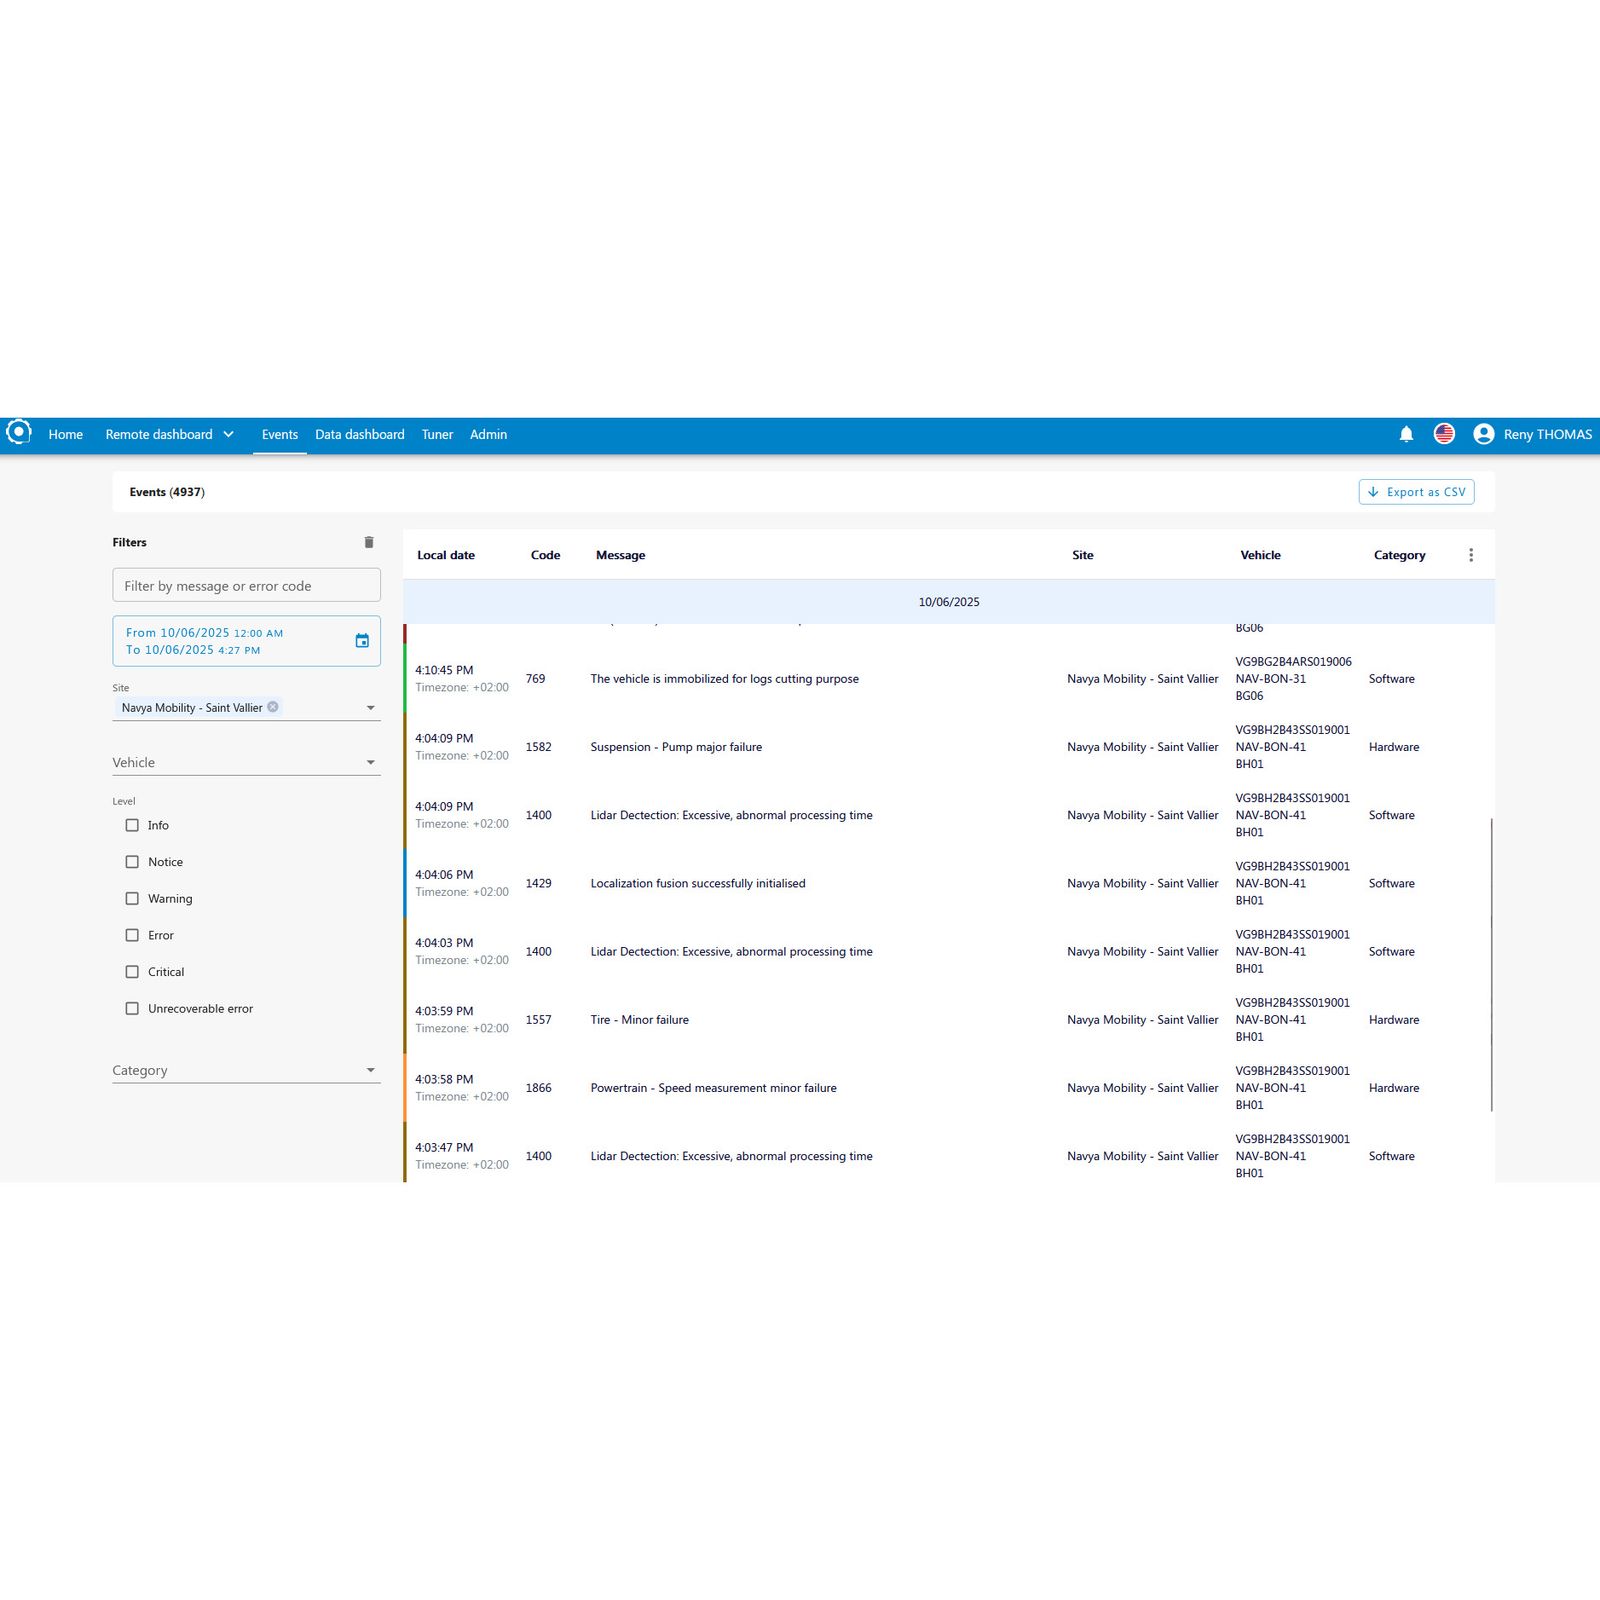Click the Export as CSV button

[x=1416, y=492]
